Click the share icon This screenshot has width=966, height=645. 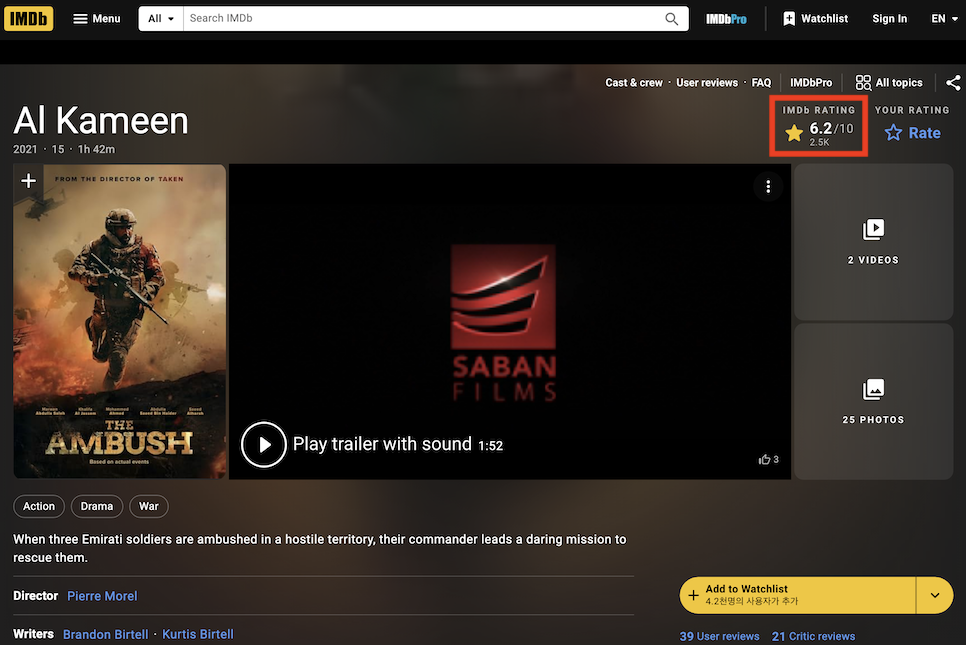[x=953, y=83]
